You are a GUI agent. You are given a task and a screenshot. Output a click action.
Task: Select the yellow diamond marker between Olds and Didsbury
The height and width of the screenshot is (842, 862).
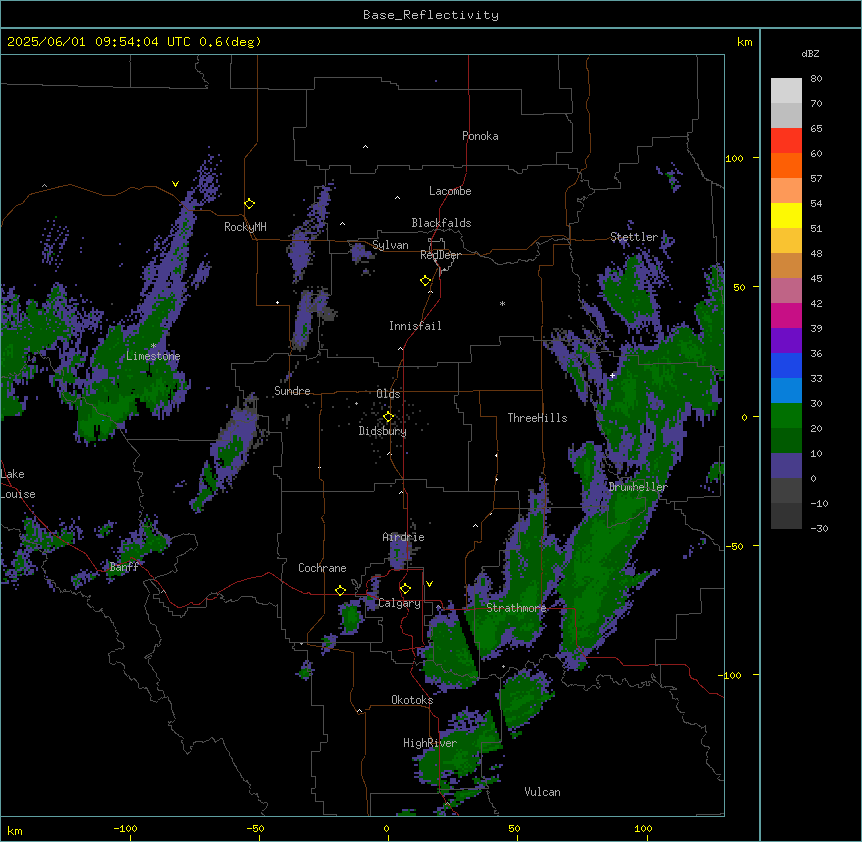[388, 417]
